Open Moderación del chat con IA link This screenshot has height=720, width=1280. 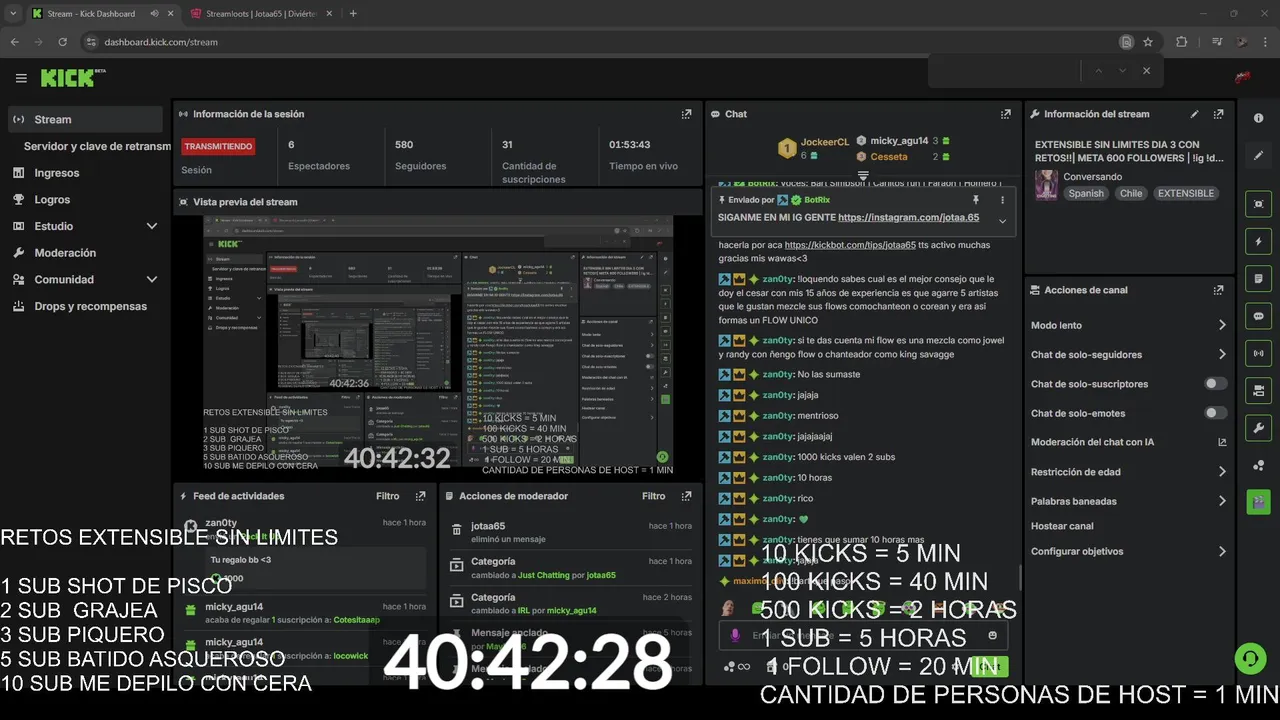(1128, 442)
